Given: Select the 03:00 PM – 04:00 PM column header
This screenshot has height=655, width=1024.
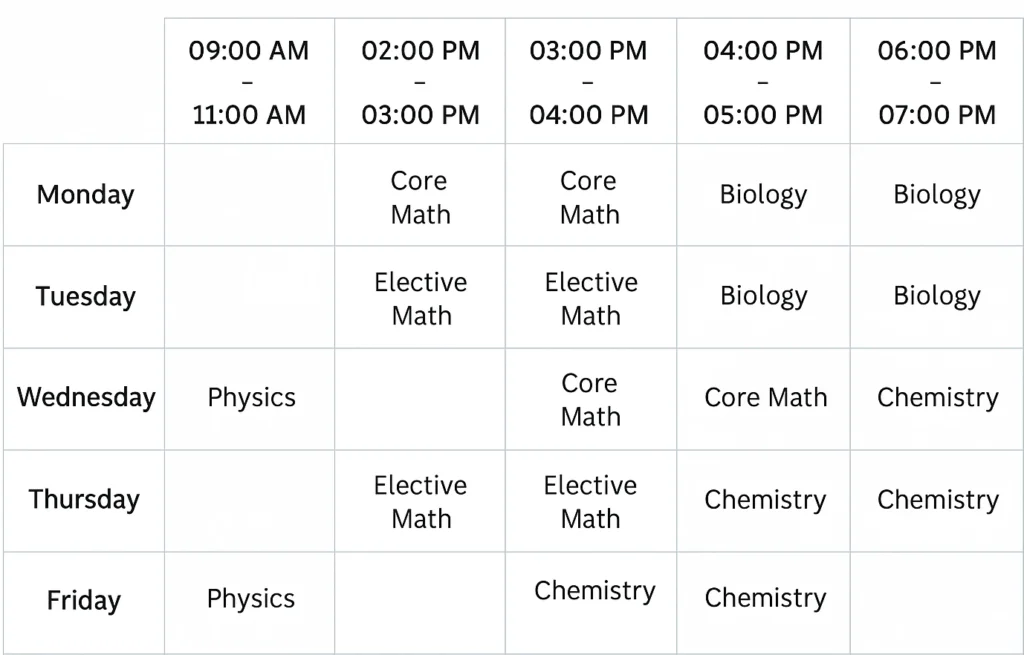Looking at the screenshot, I should 591,81.
